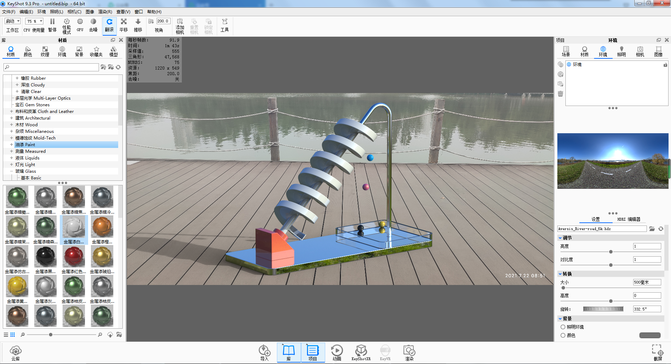This screenshot has width=671, height=364.
Task: Select the Dolly (推移) camera tool
Action: 138,25
